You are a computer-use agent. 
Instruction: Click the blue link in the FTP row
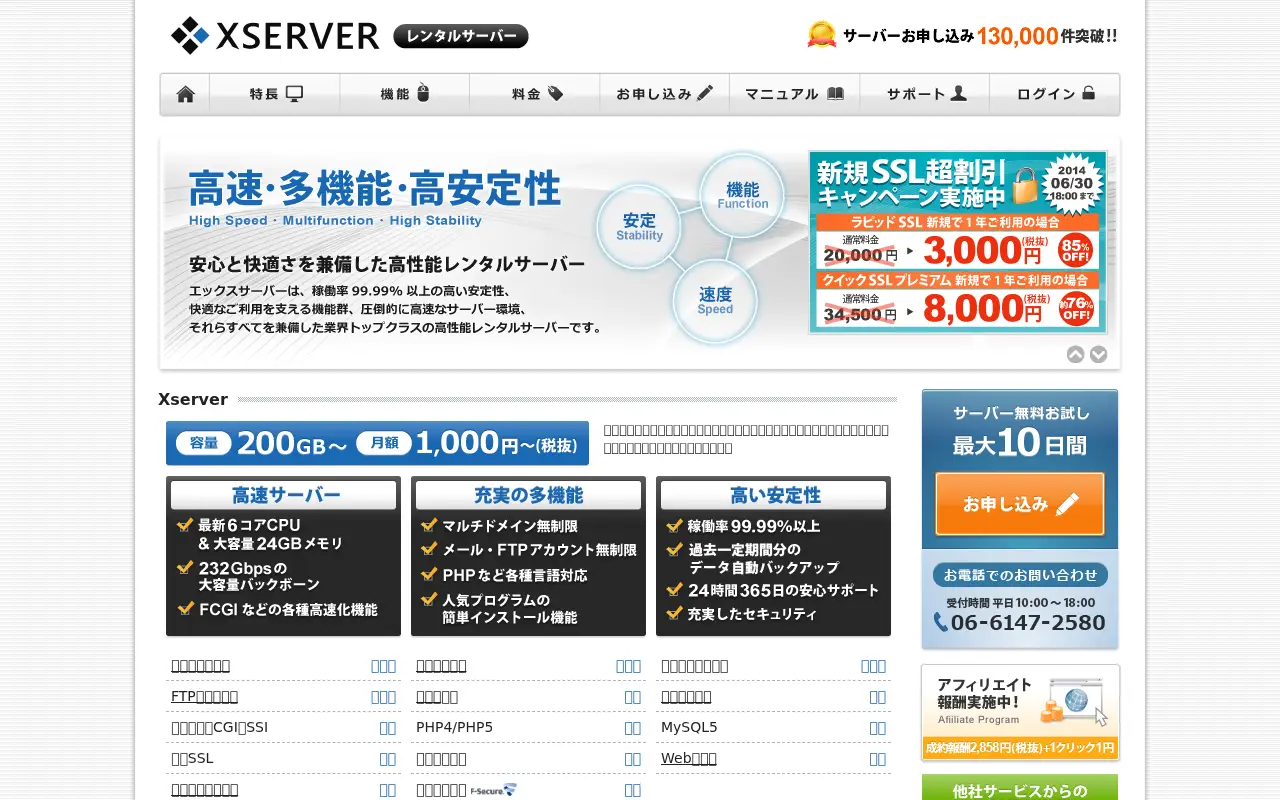click(383, 696)
